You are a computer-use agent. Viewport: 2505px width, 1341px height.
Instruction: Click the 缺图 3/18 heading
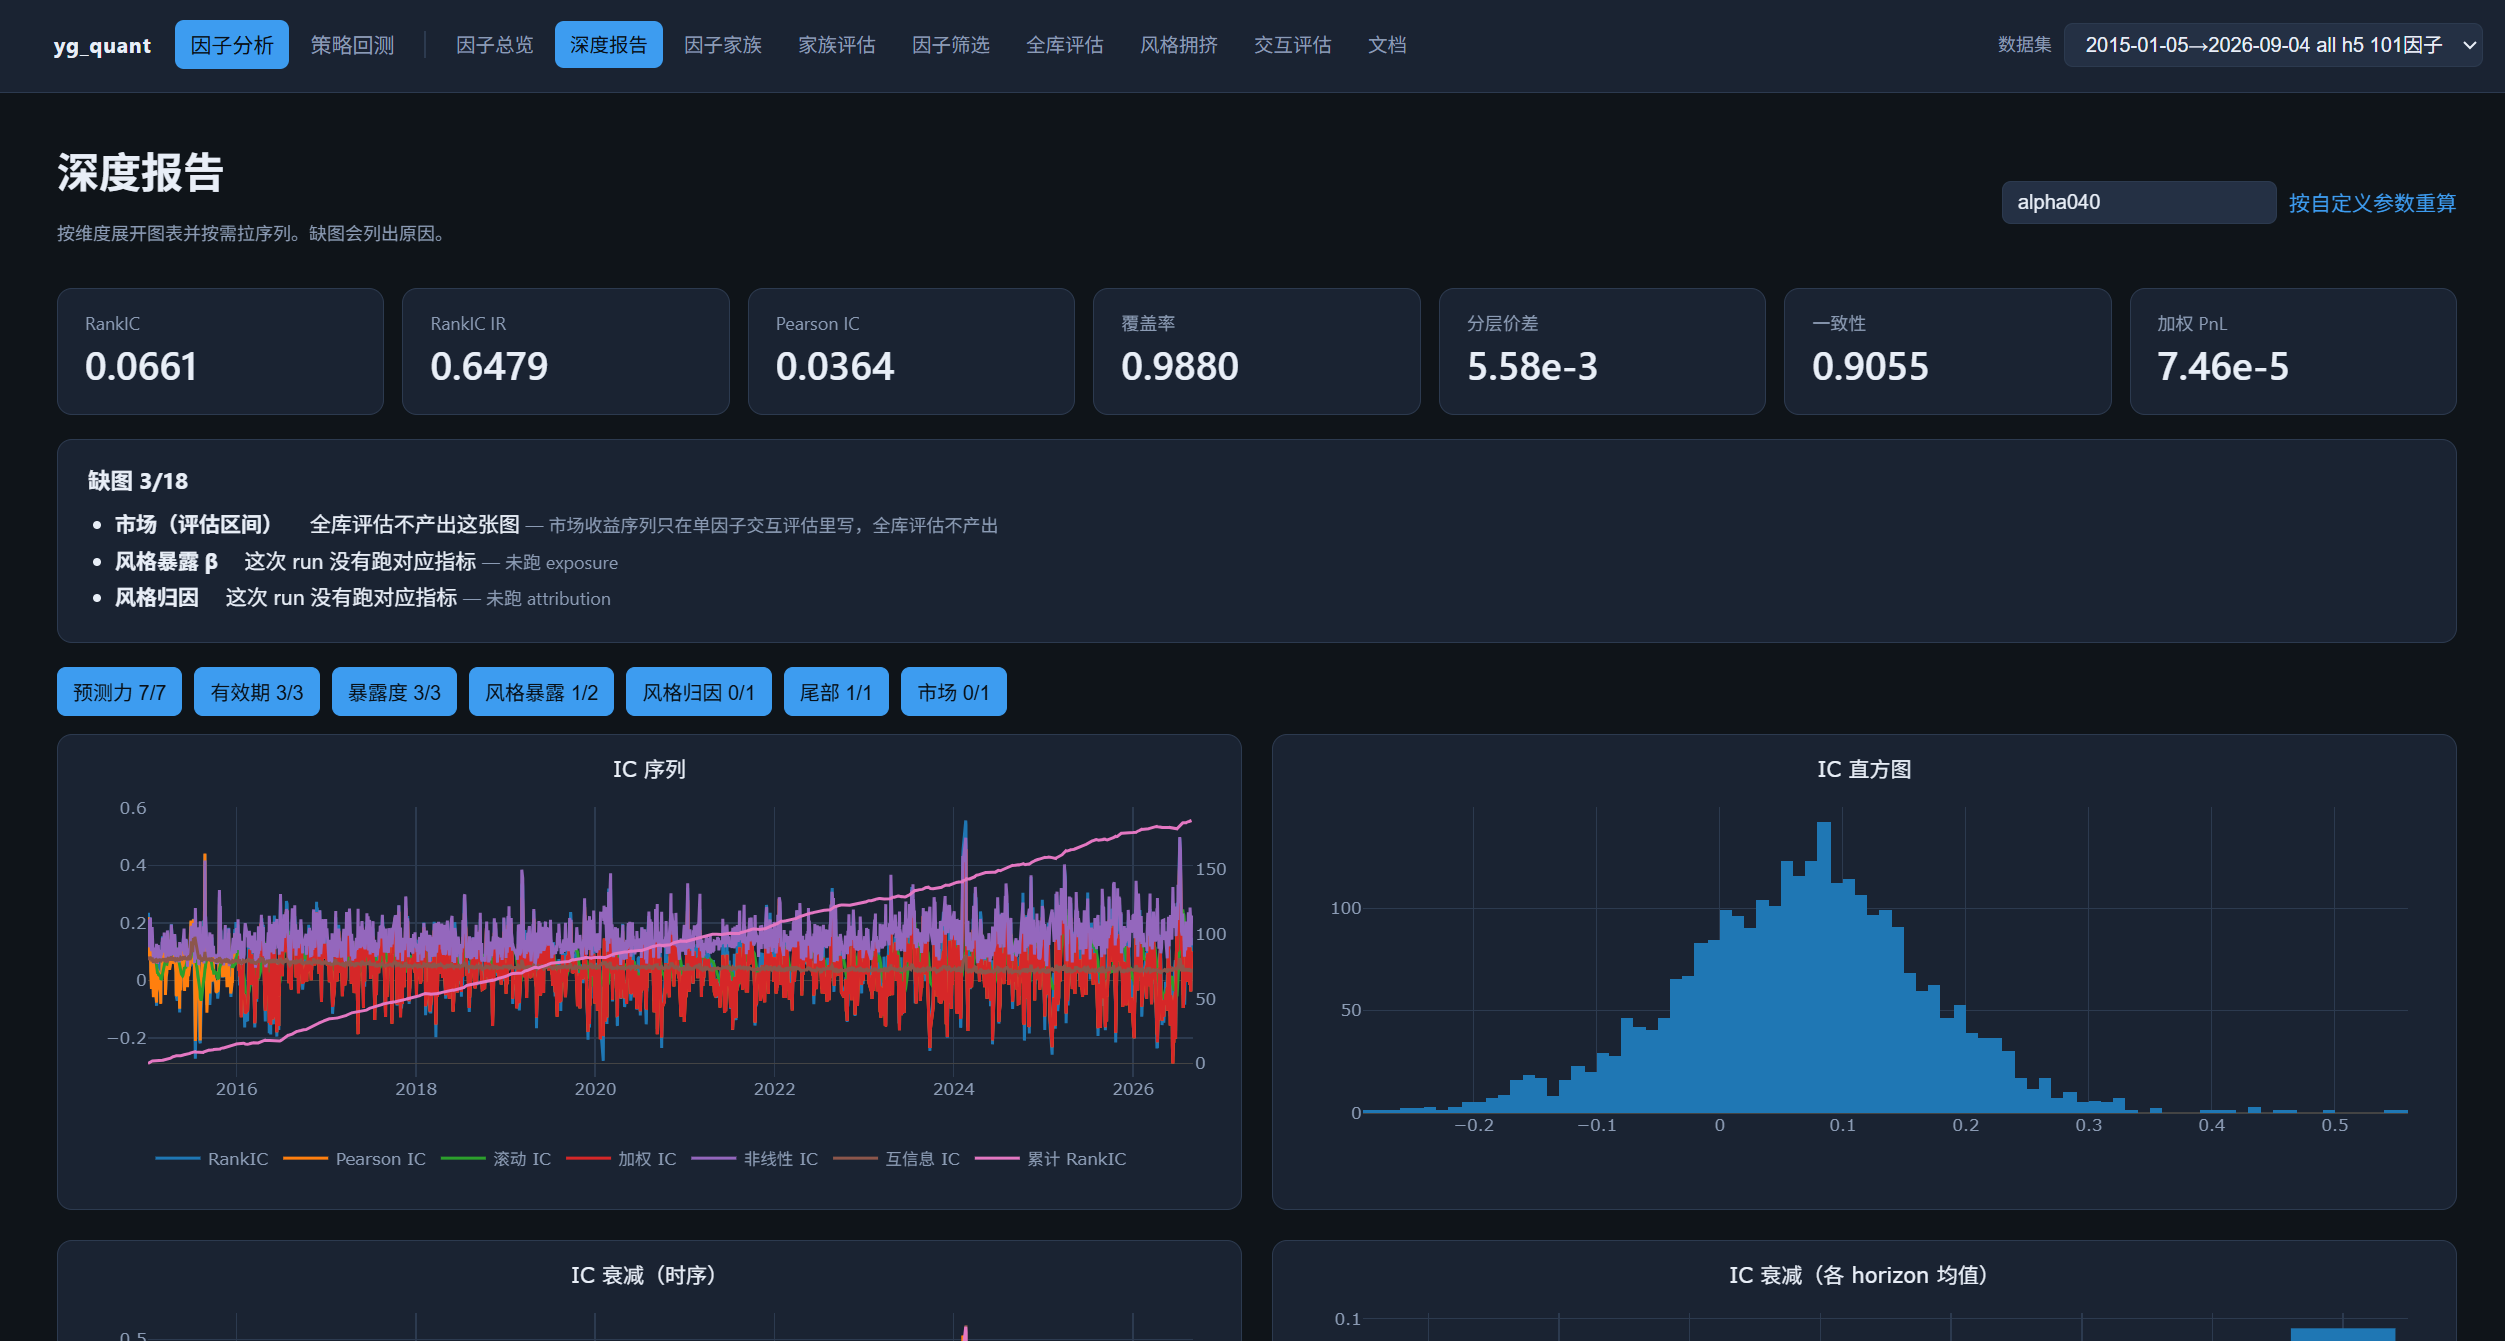click(138, 481)
